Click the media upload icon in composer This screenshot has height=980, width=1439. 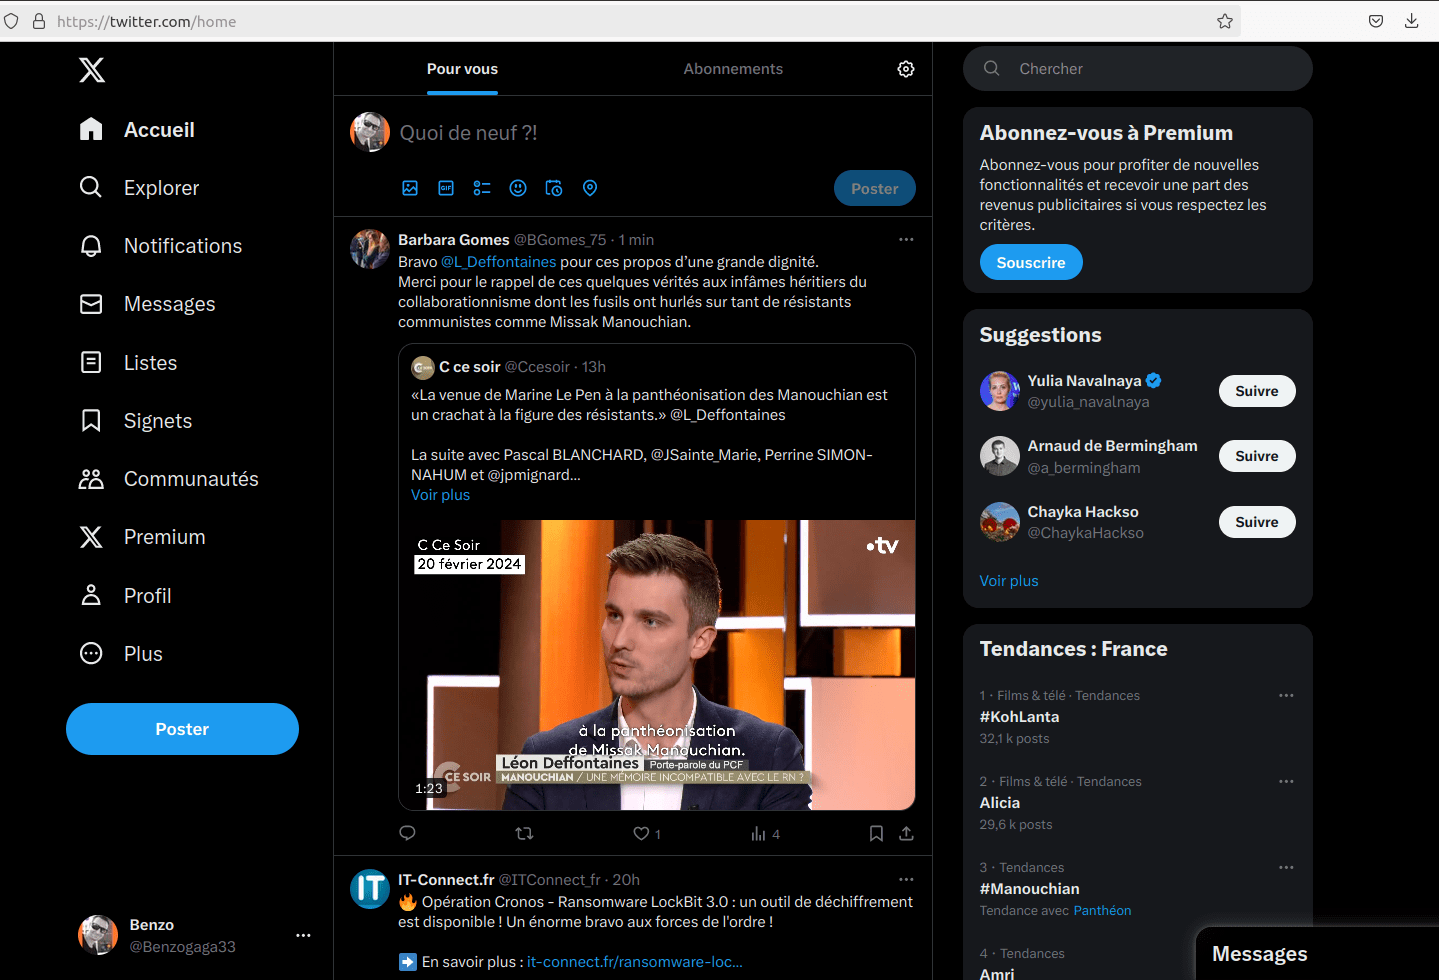pos(410,188)
